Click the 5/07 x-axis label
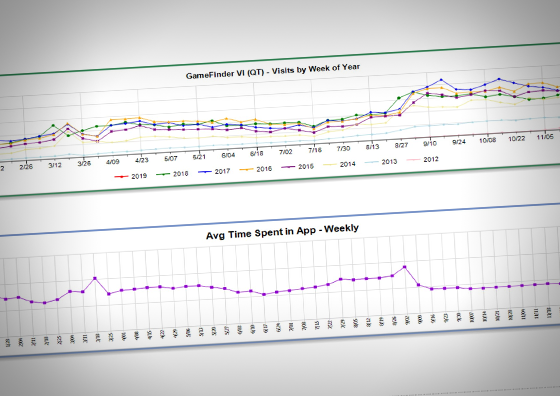The image size is (560, 396). (x=171, y=158)
